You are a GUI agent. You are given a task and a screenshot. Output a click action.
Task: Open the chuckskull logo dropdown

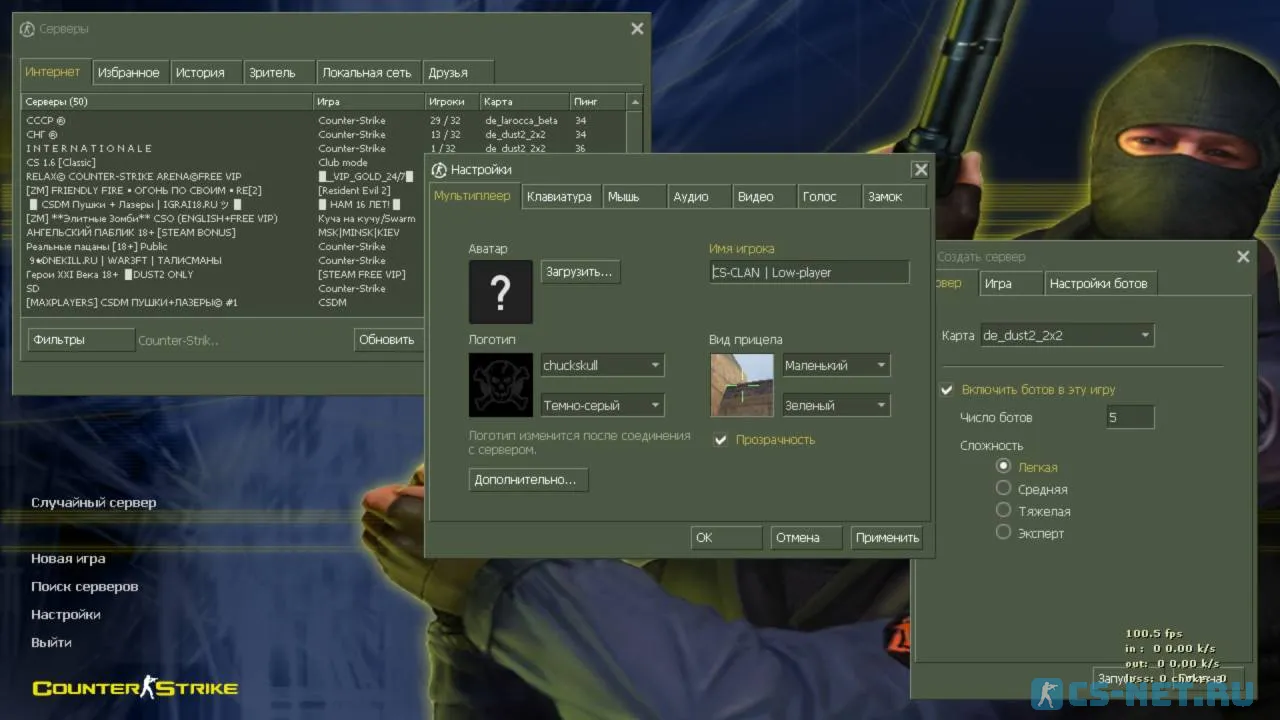click(x=602, y=365)
